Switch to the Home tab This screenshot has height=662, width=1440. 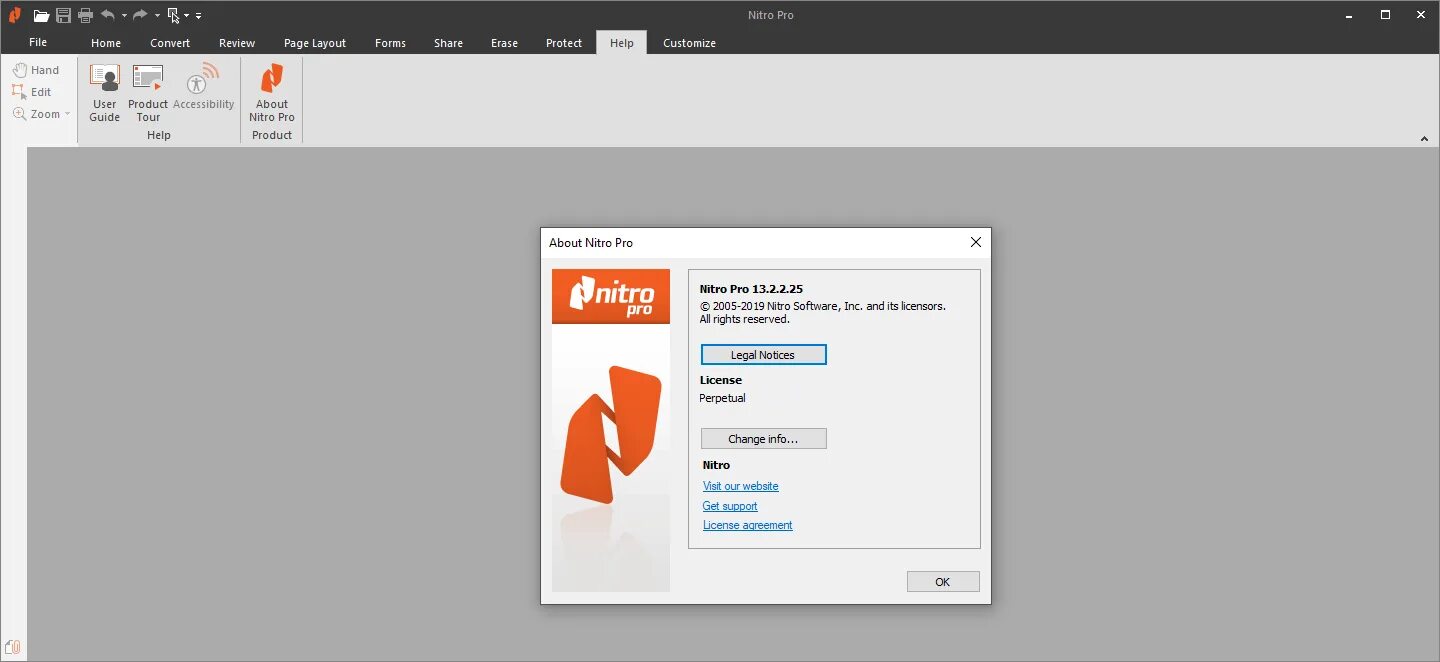pos(106,43)
